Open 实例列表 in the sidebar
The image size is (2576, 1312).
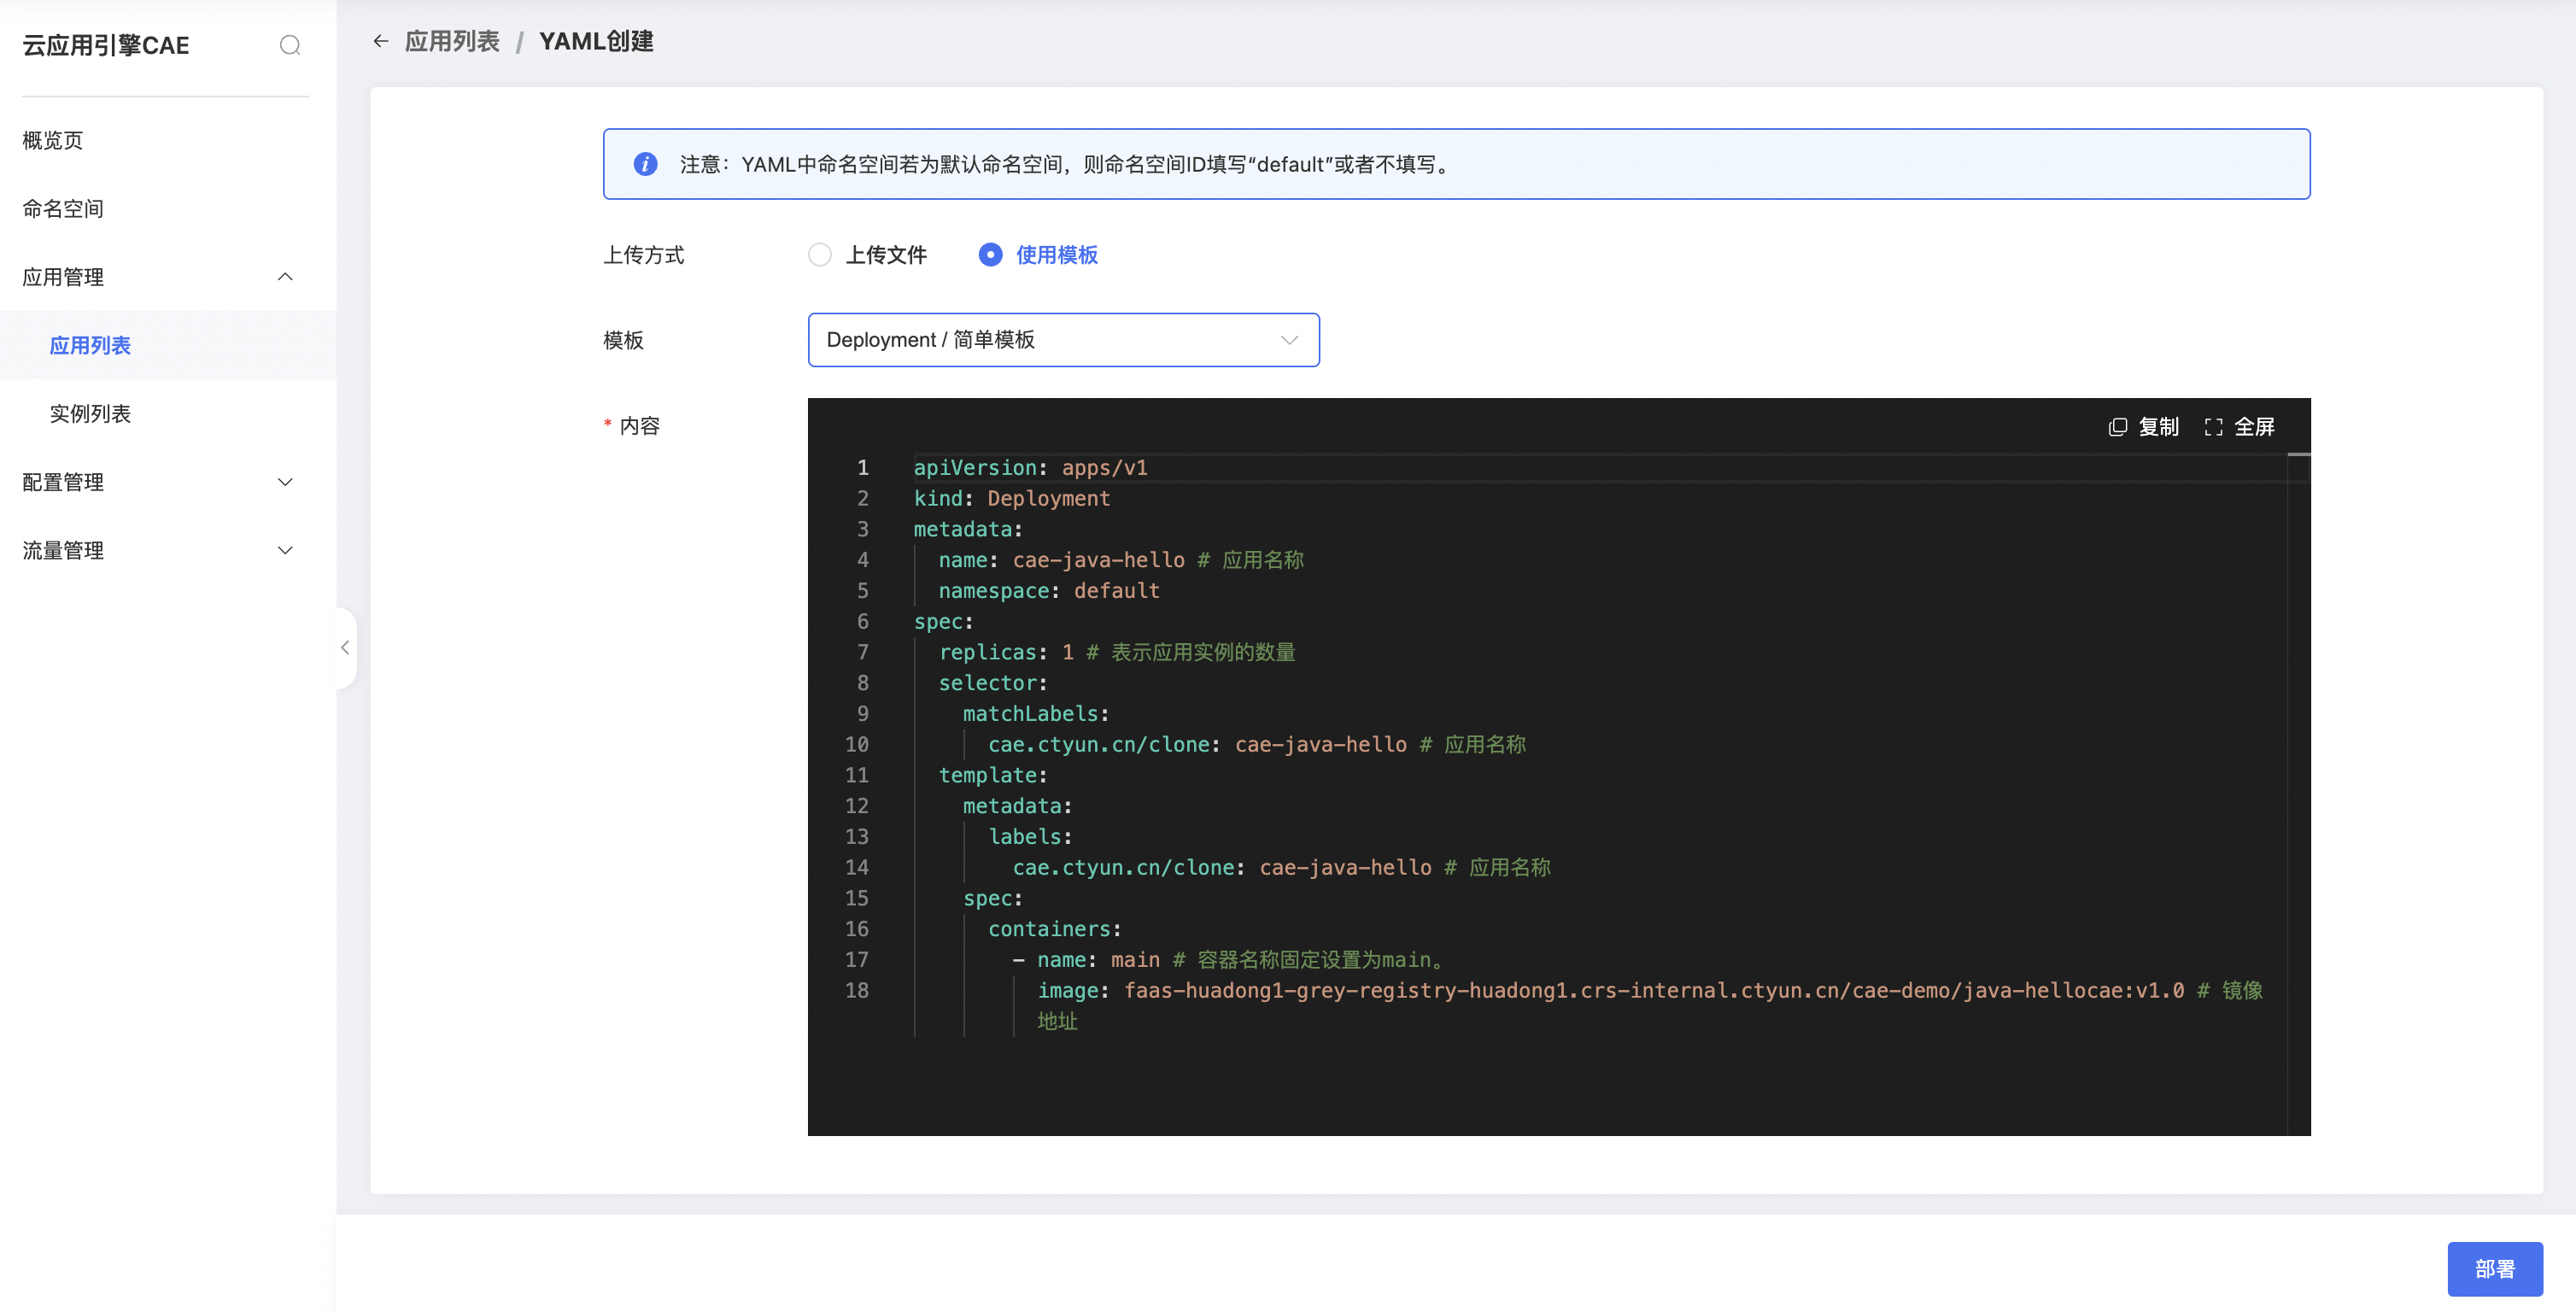click(x=90, y=413)
